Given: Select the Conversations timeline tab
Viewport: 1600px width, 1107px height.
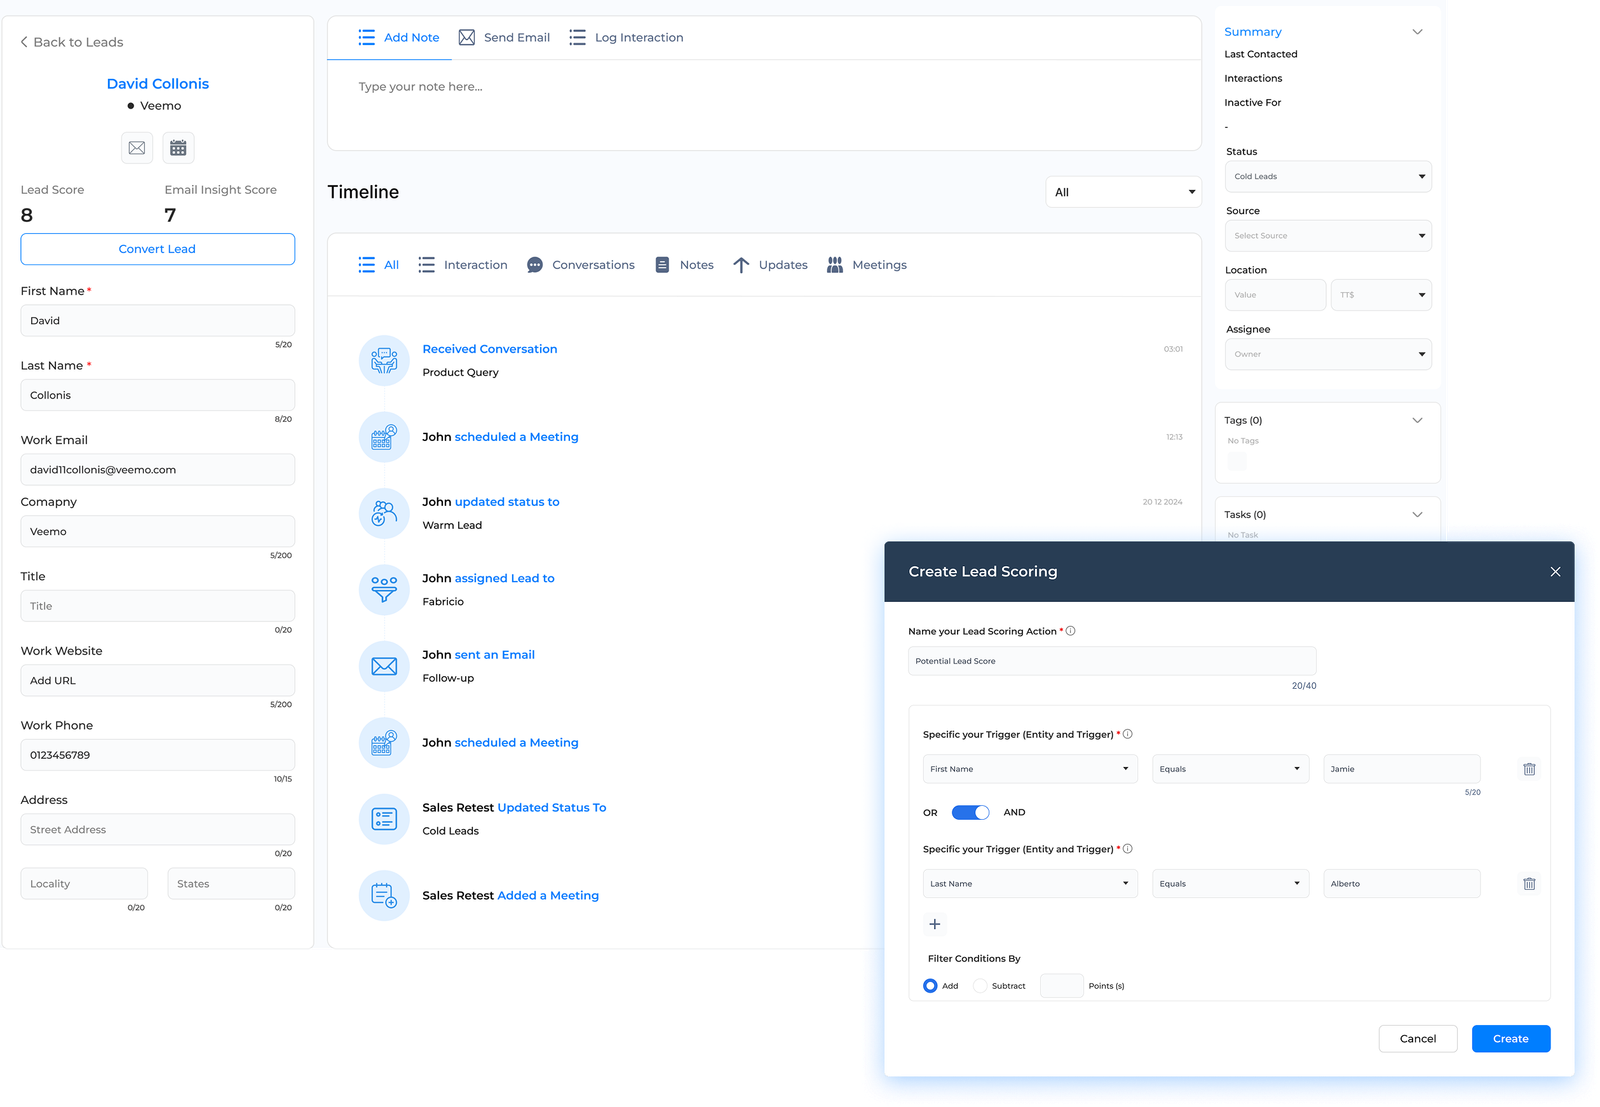Looking at the screenshot, I should tap(581, 265).
